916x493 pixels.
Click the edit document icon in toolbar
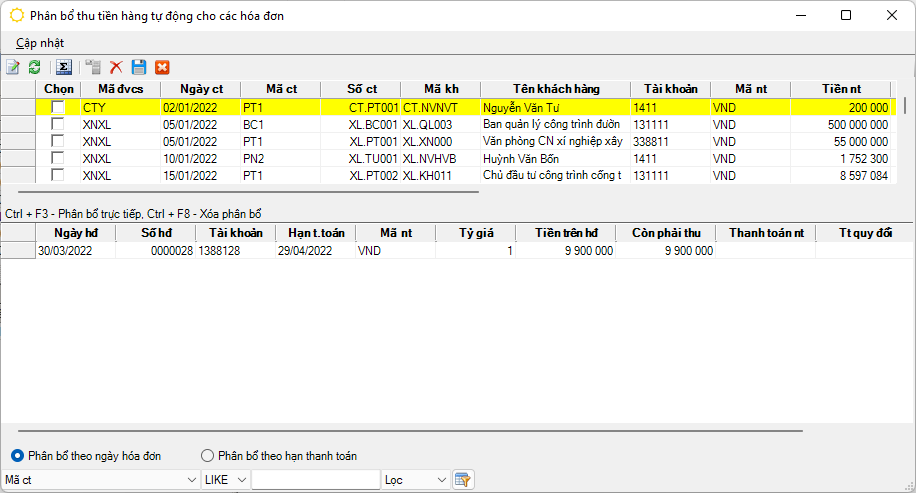(x=13, y=67)
